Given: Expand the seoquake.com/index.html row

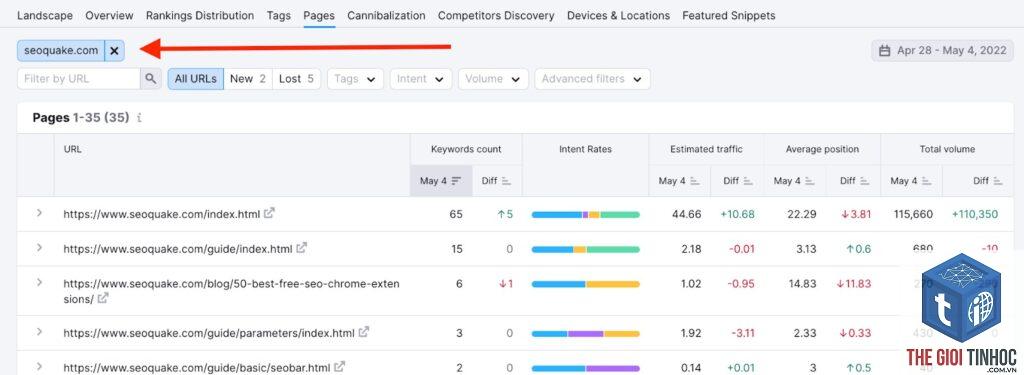Looking at the screenshot, I should point(39,213).
